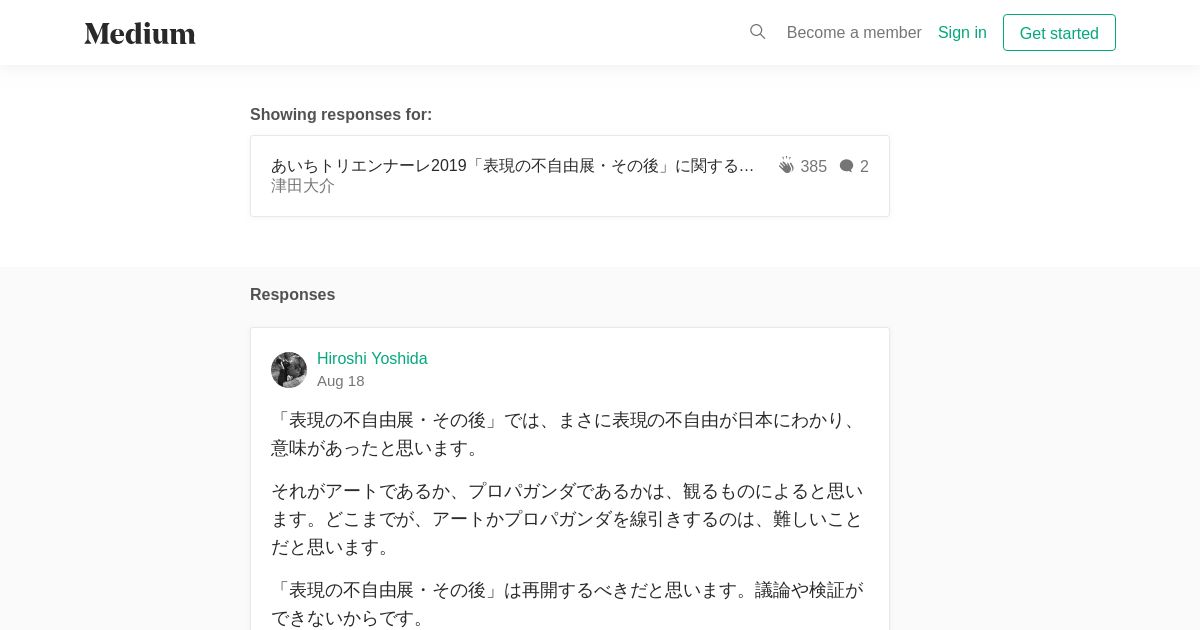Select the 'Responses' section heading

[x=293, y=295]
